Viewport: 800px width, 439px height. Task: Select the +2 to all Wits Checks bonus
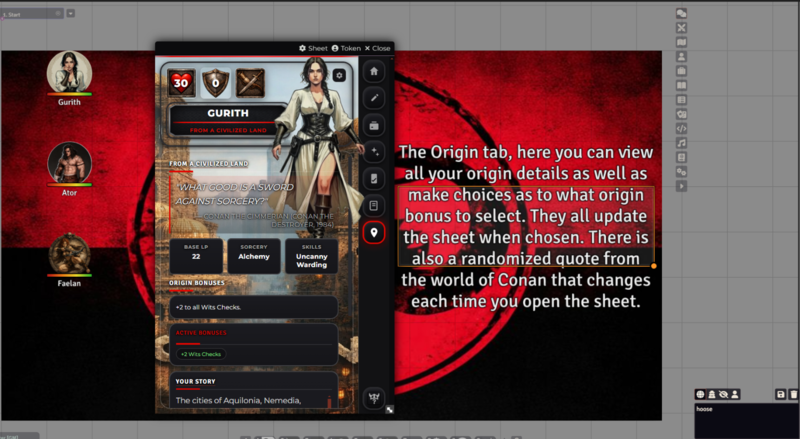[253, 307]
